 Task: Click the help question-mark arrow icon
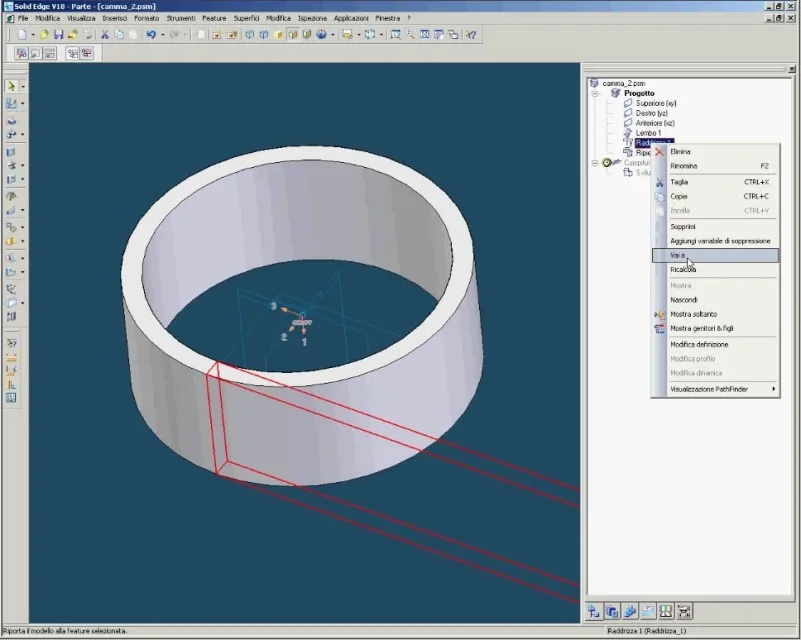point(470,35)
